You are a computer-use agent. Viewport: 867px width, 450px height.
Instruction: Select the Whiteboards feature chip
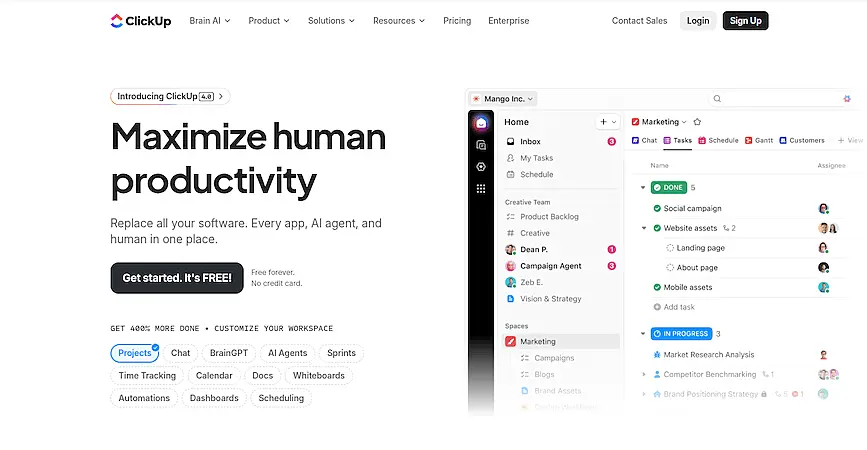coord(318,375)
